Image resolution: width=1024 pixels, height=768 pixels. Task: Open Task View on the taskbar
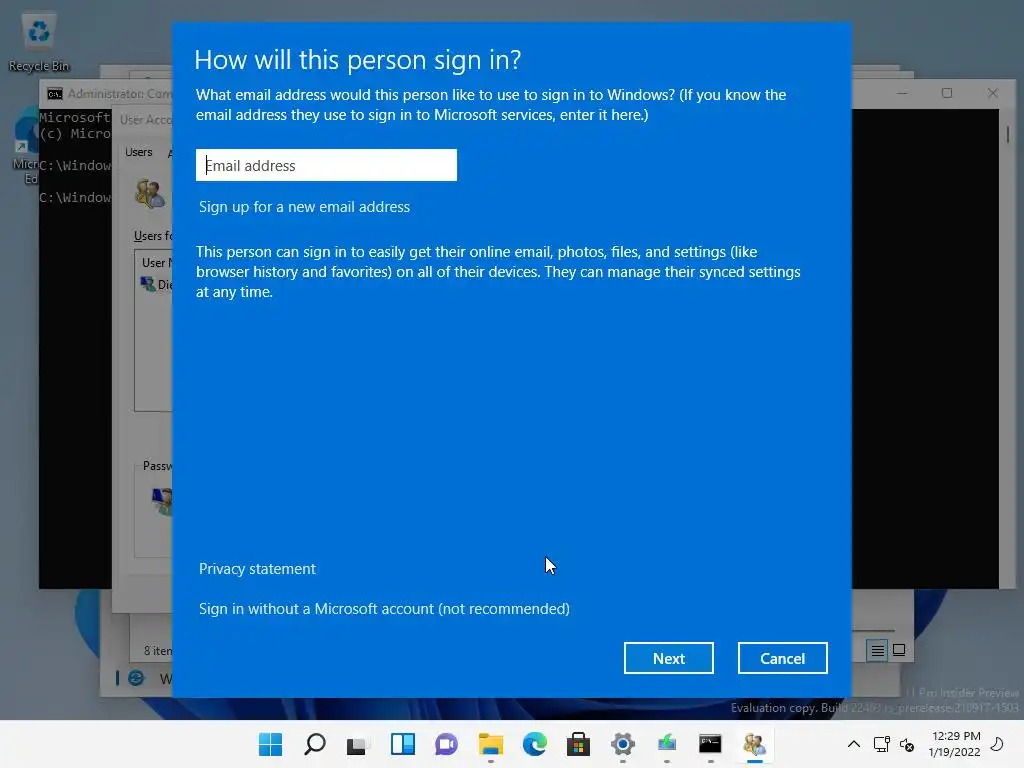[x=358, y=744]
